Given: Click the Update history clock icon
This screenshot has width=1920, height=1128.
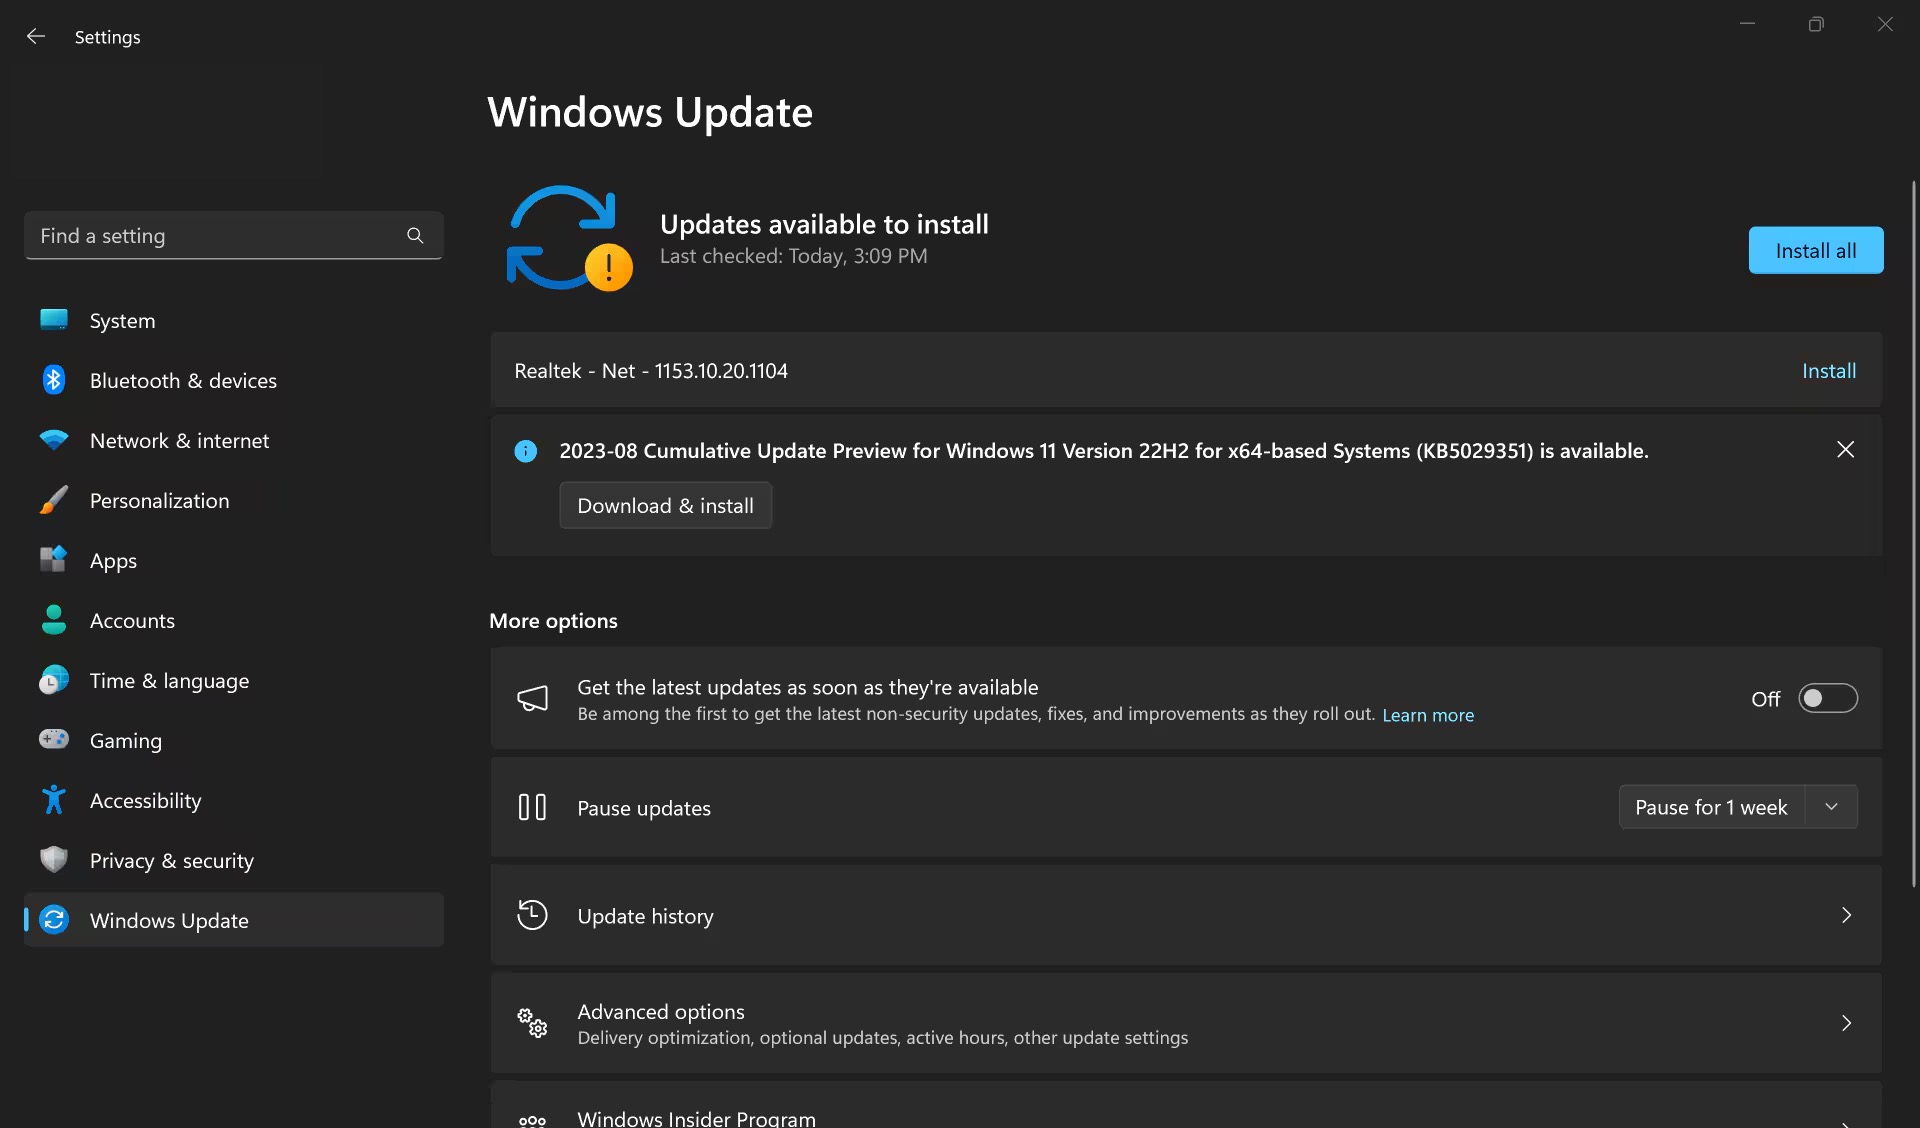Looking at the screenshot, I should 532,915.
